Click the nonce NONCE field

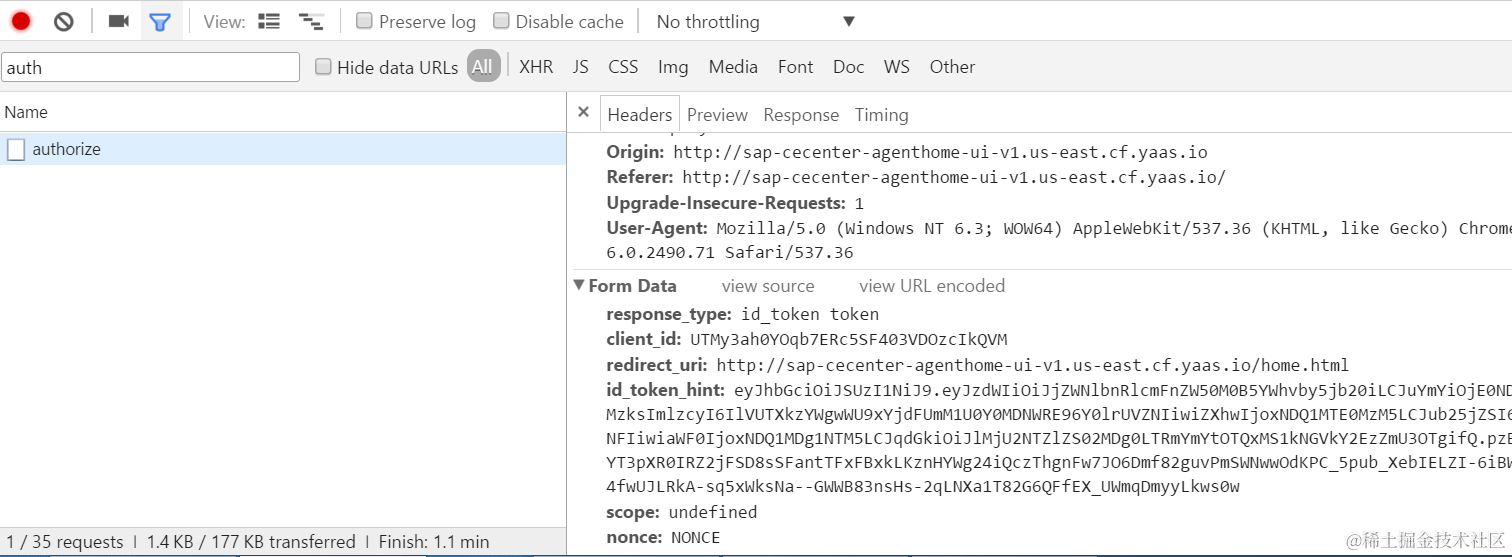[663, 538]
